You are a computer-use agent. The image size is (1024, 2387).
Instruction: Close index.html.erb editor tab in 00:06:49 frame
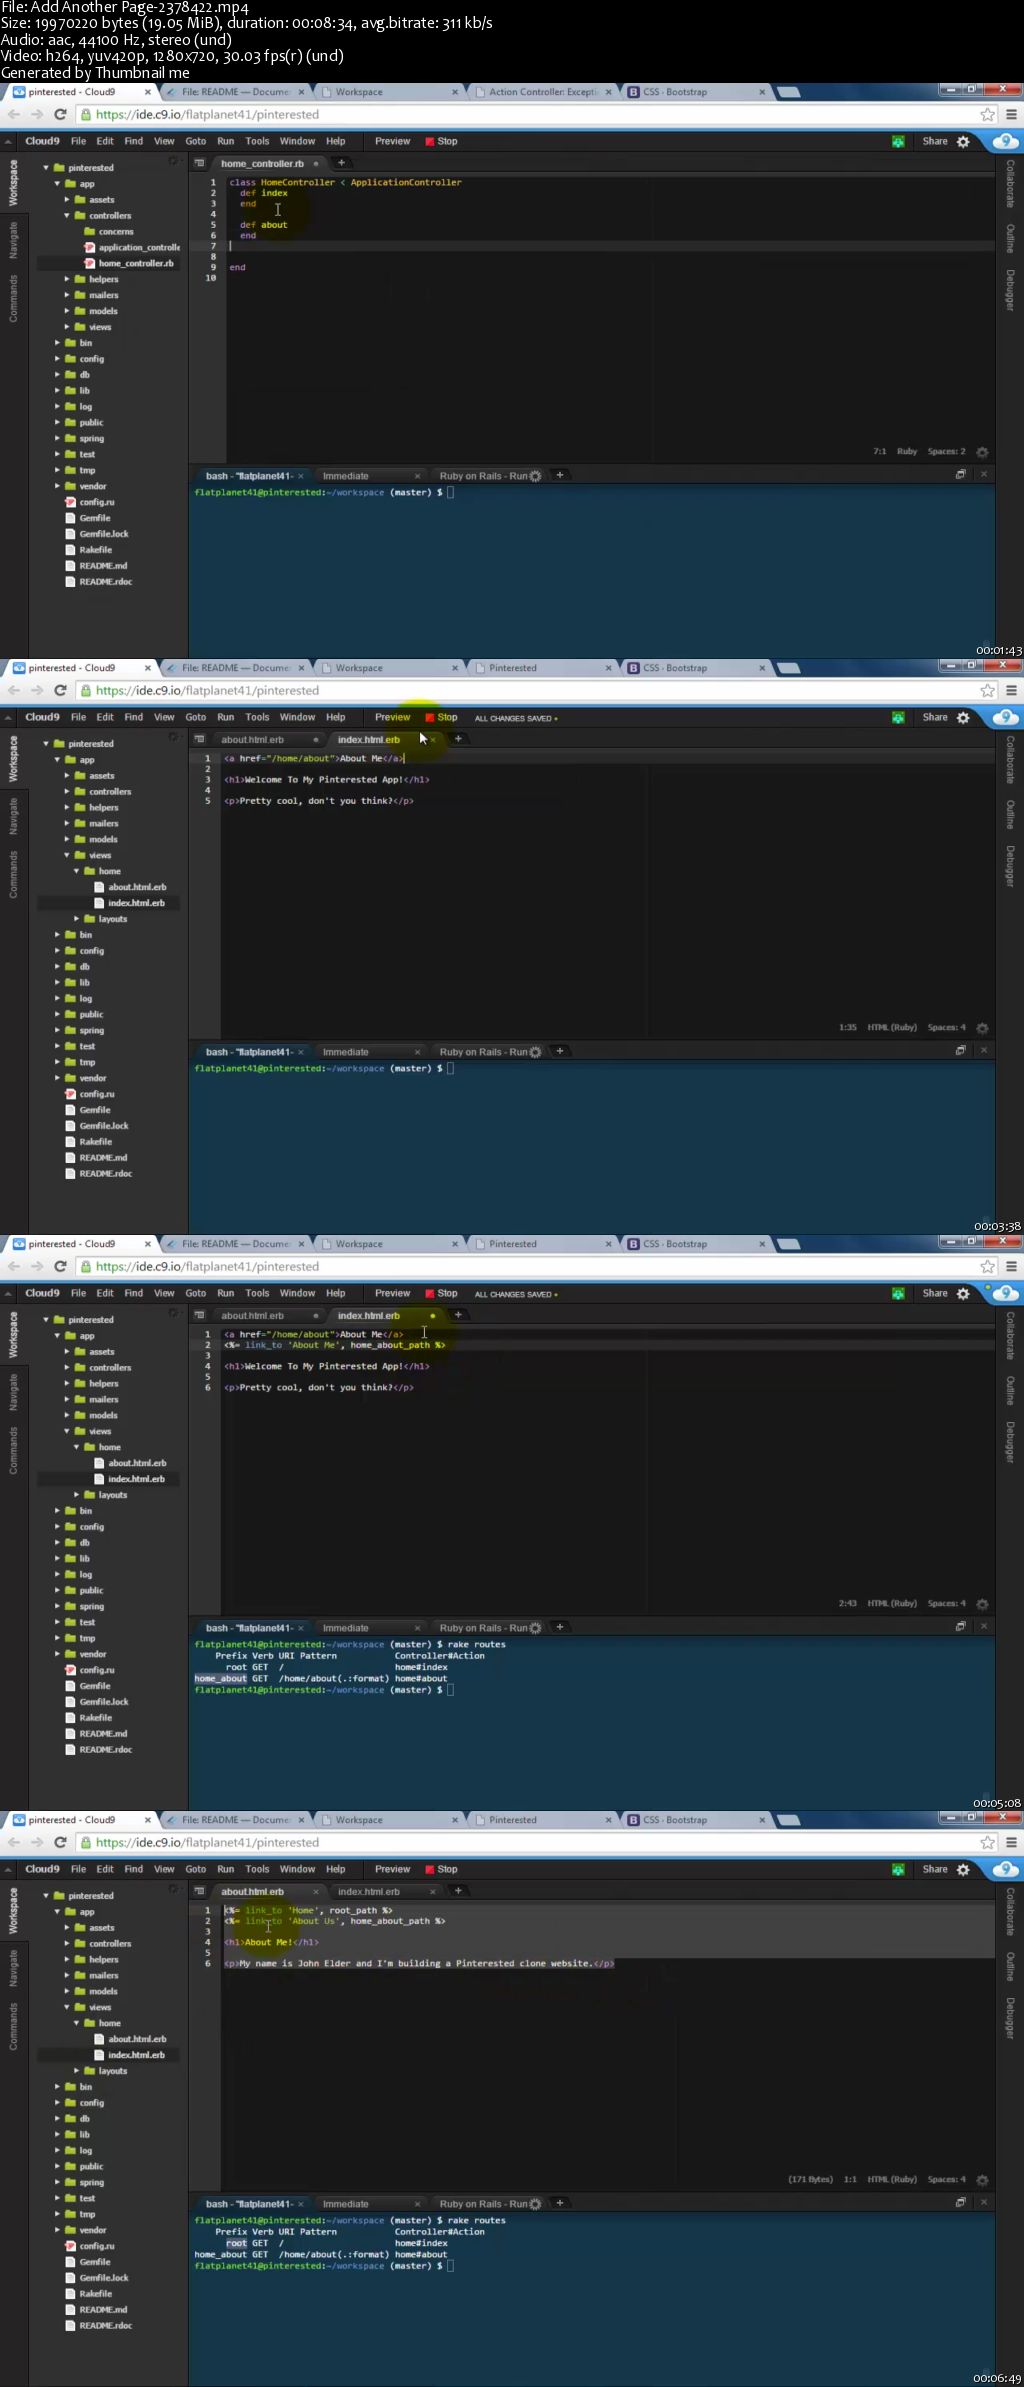(433, 1891)
